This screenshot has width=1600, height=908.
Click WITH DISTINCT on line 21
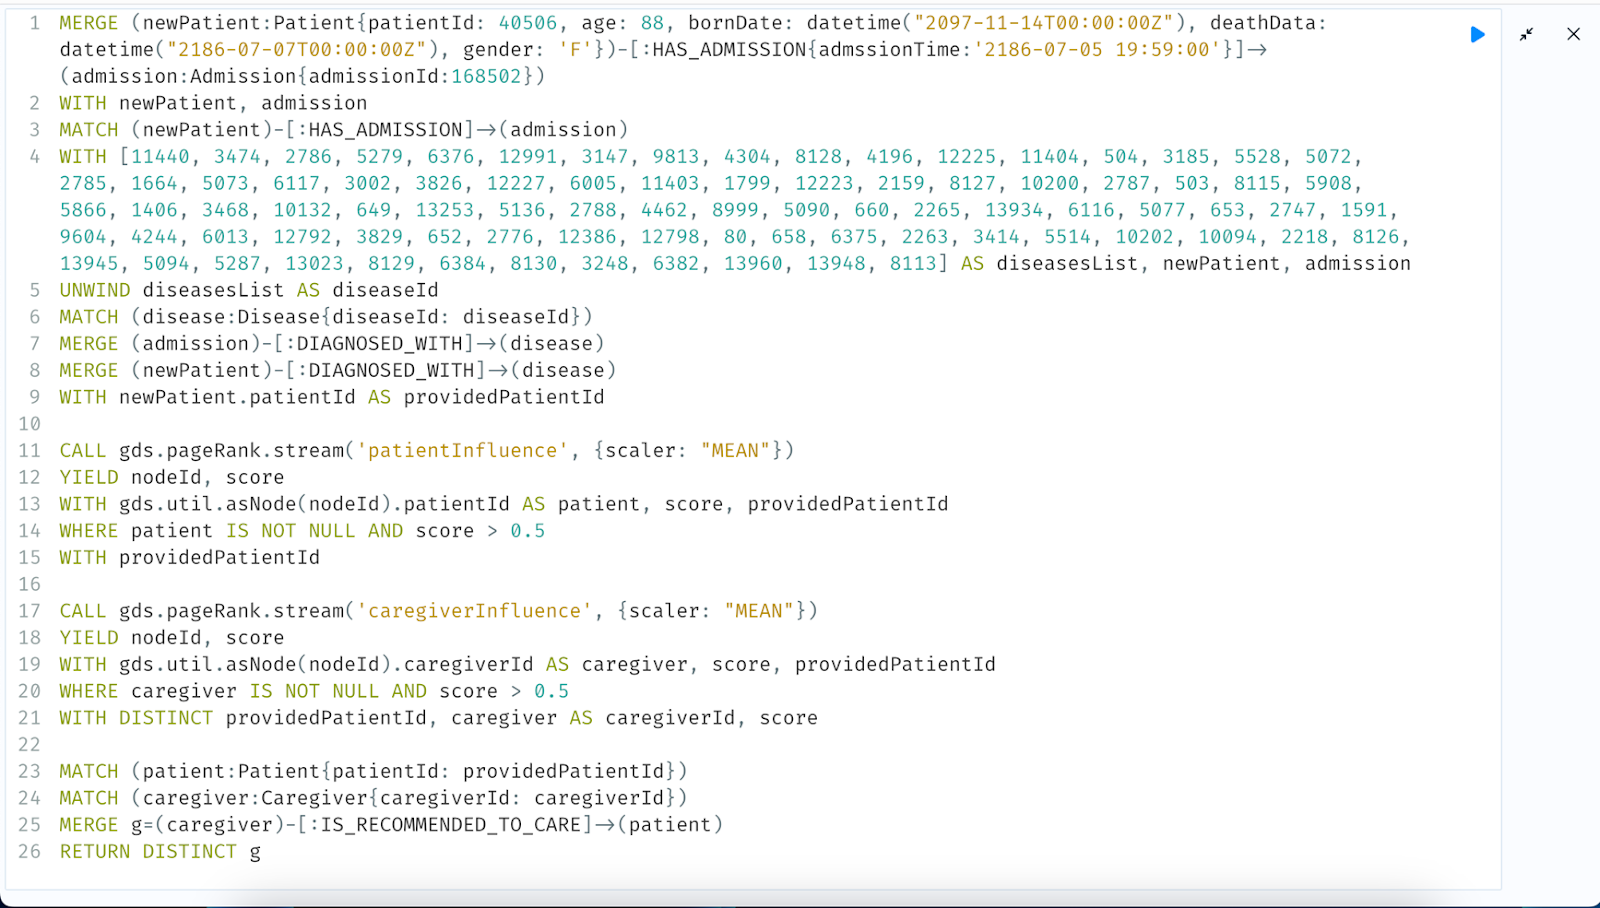136,718
